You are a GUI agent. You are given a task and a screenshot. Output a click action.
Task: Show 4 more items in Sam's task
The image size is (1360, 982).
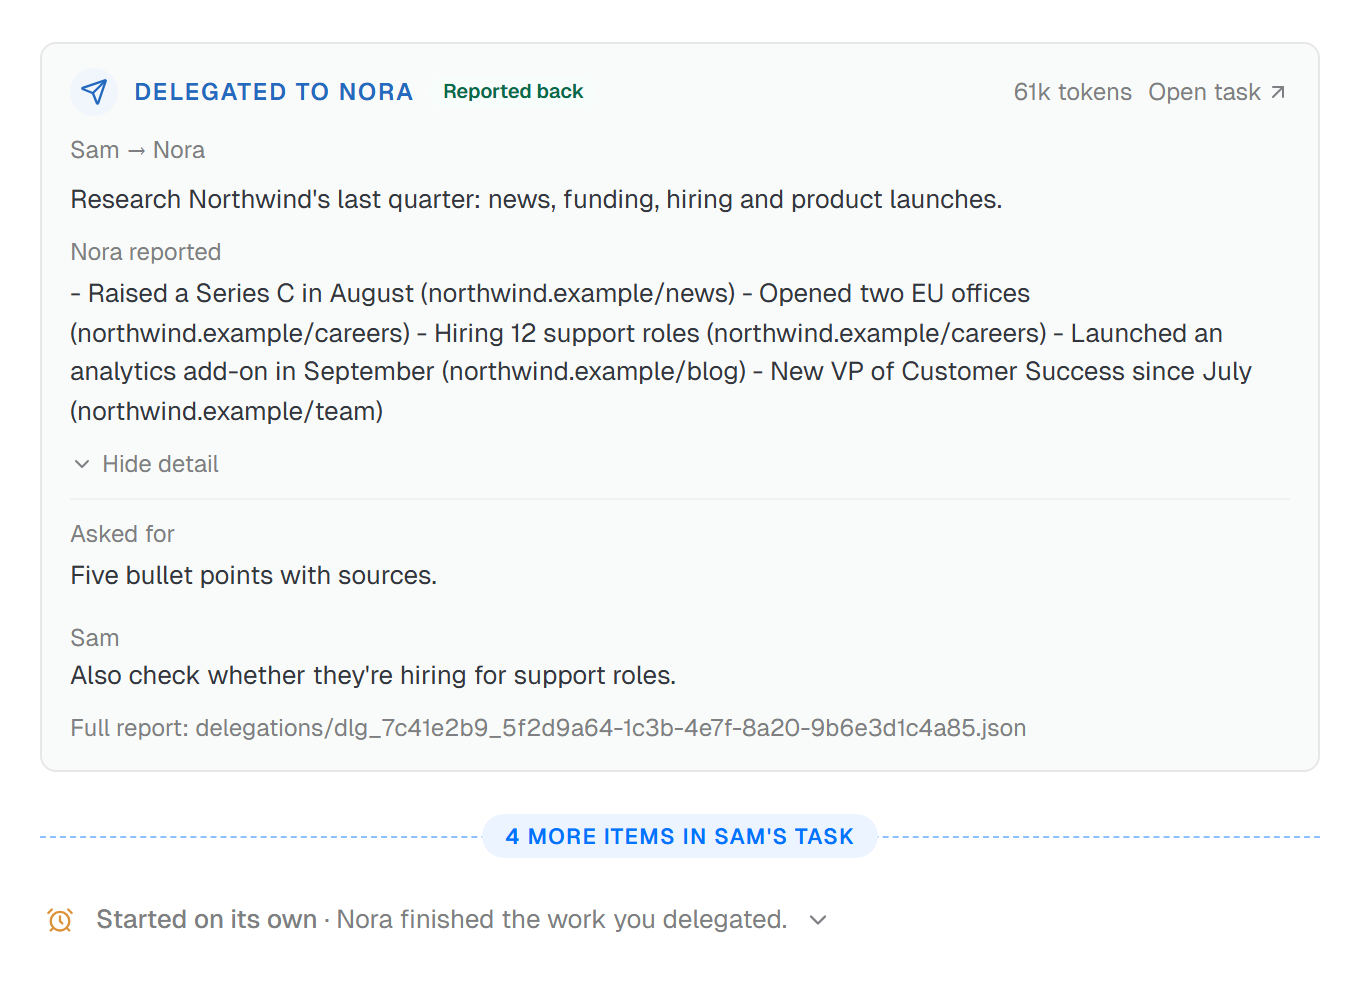tap(680, 836)
